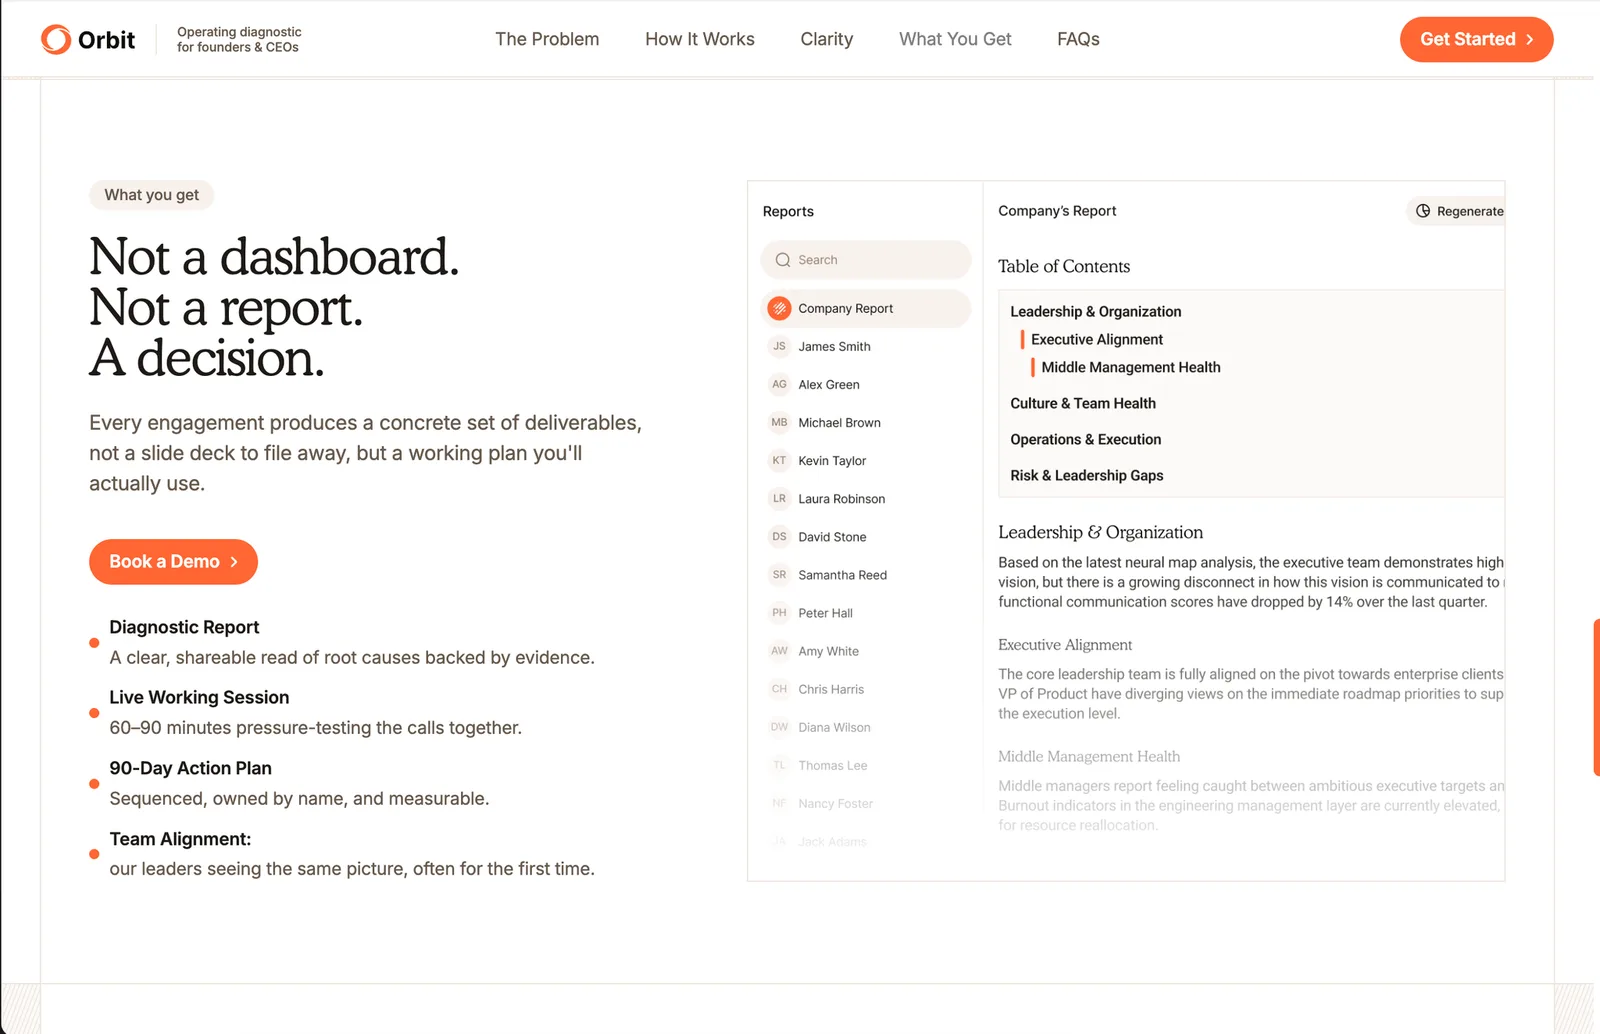
Task: Select Company Report in the reports list
Action: [866, 309]
